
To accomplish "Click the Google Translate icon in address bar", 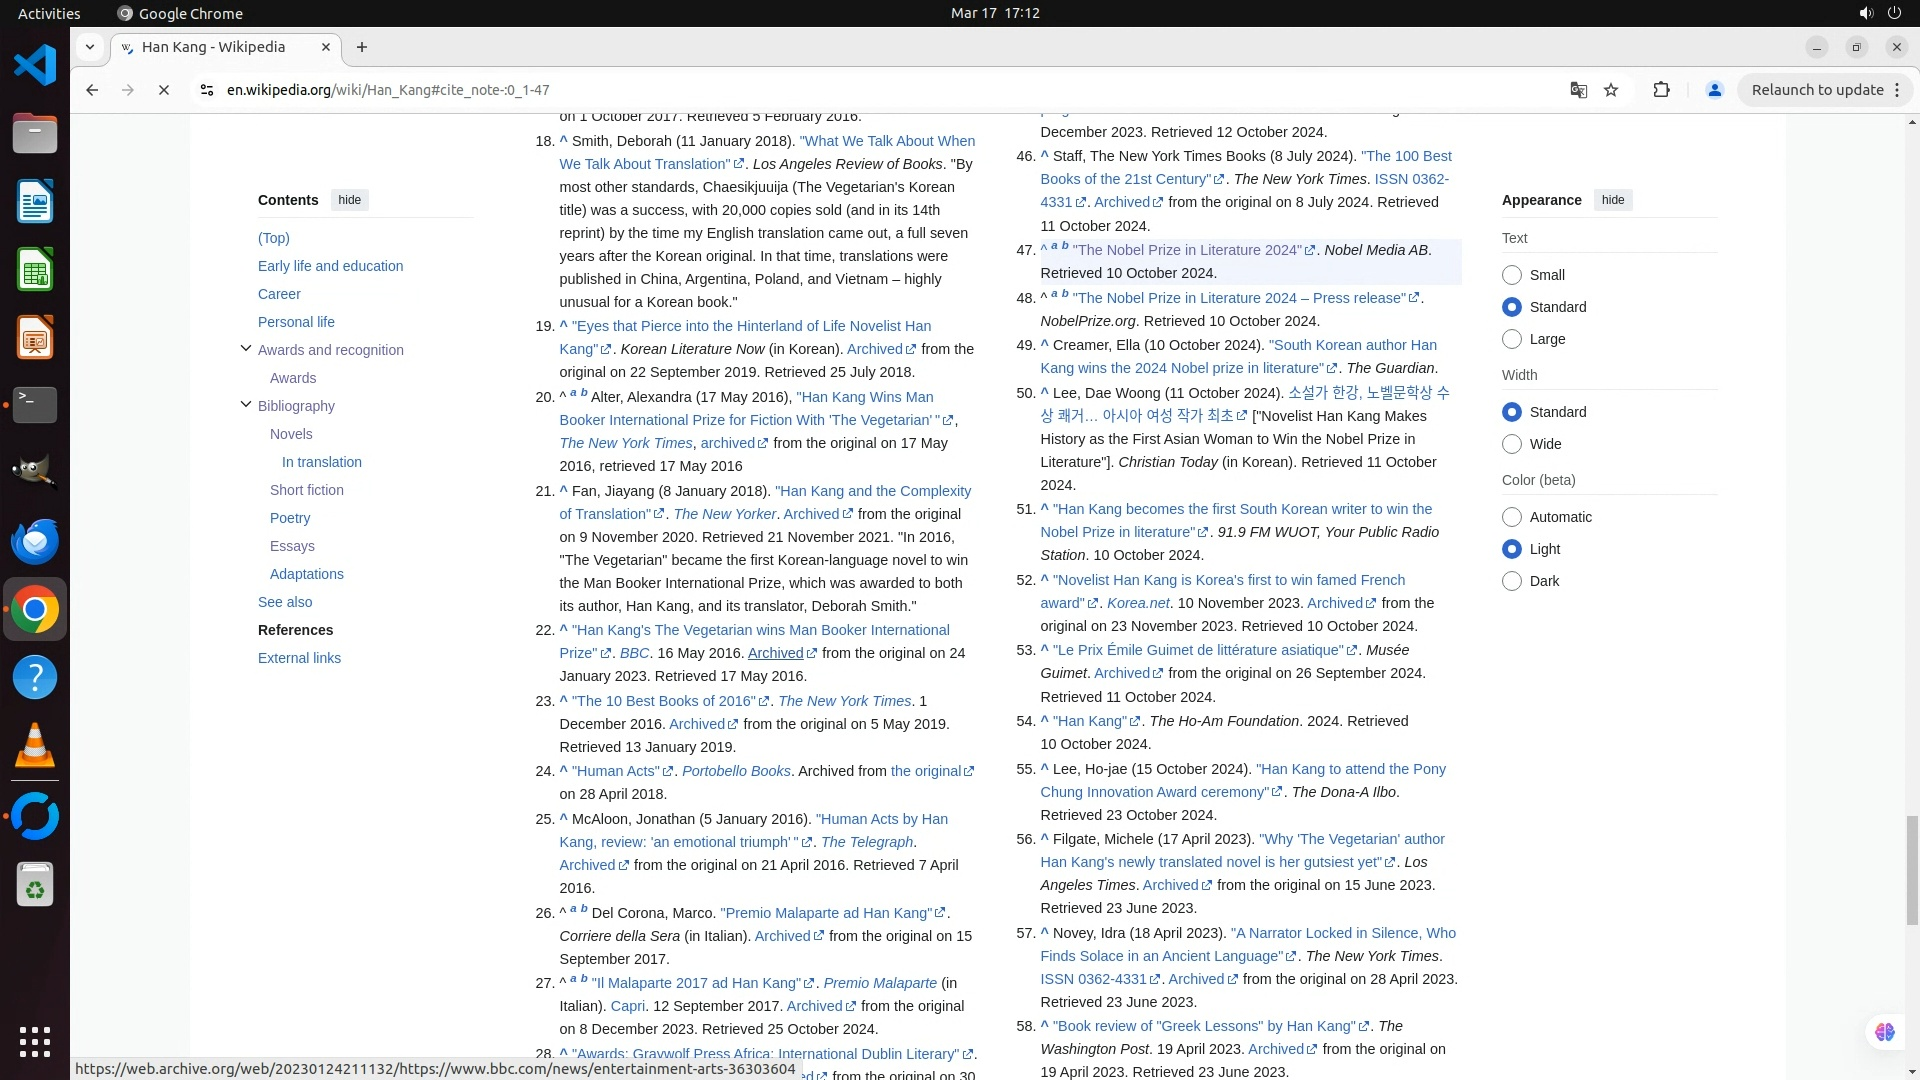I will (1578, 90).
